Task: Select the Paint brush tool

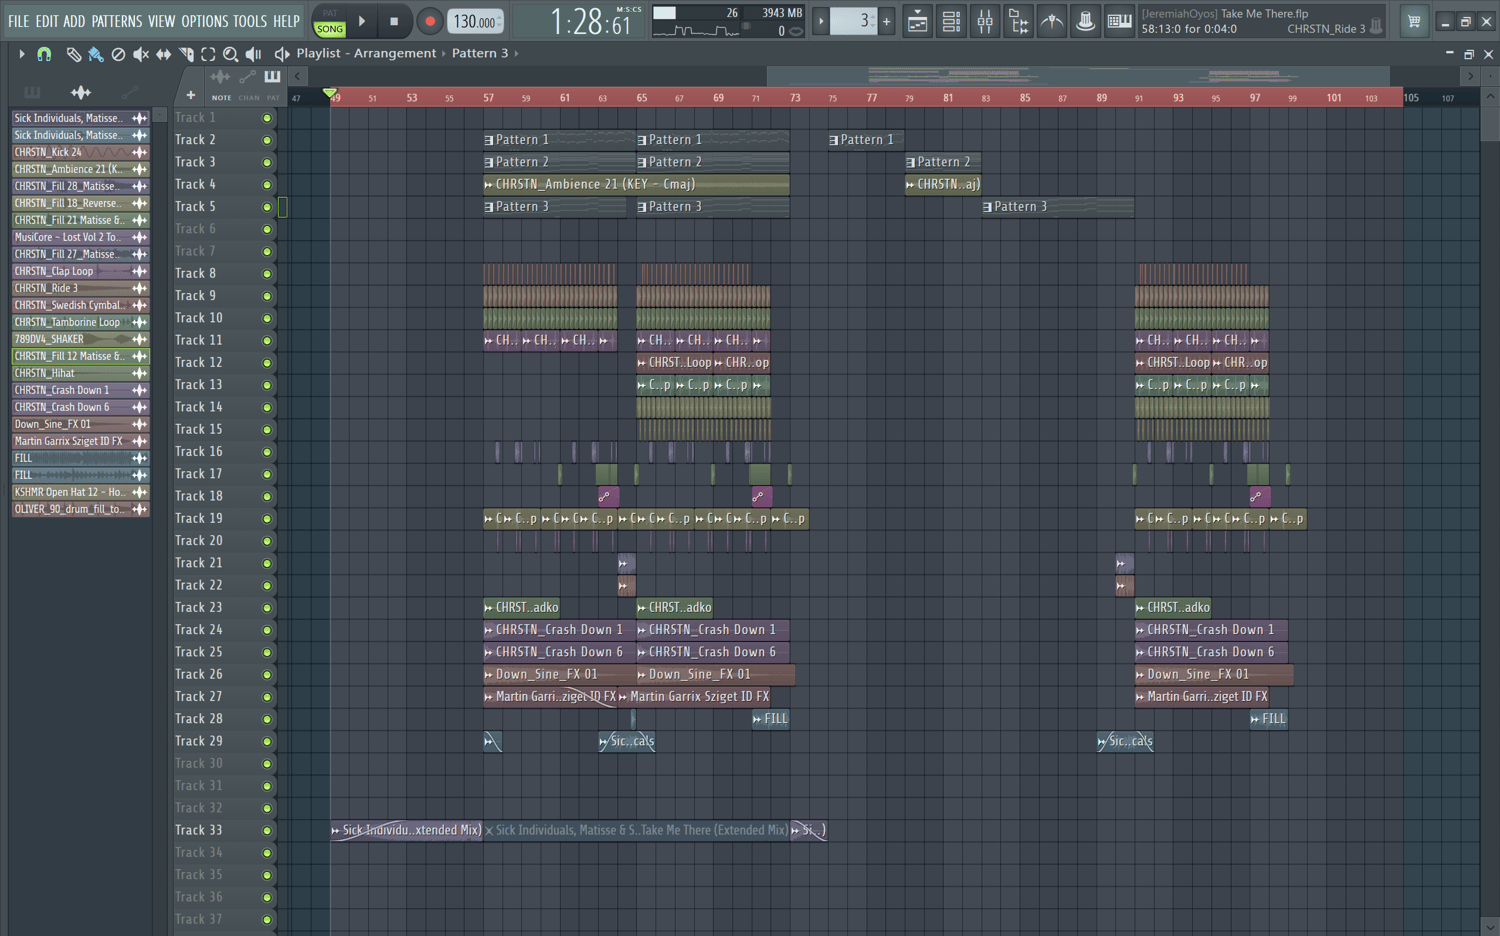Action: pyautogui.click(x=96, y=54)
